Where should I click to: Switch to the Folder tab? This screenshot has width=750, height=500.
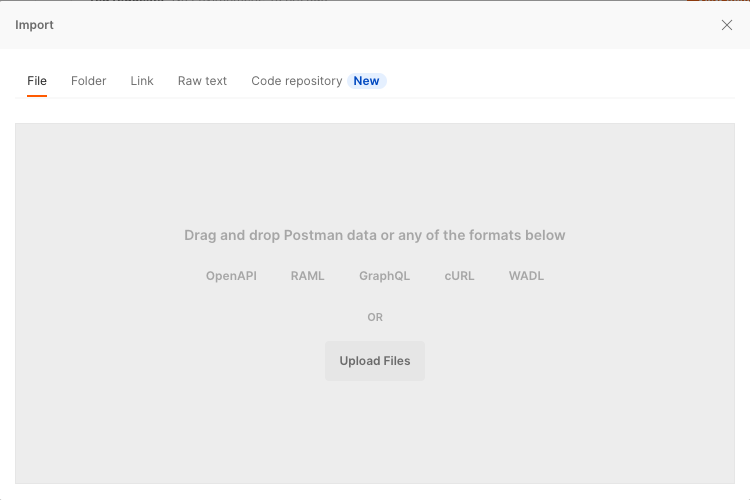88,81
